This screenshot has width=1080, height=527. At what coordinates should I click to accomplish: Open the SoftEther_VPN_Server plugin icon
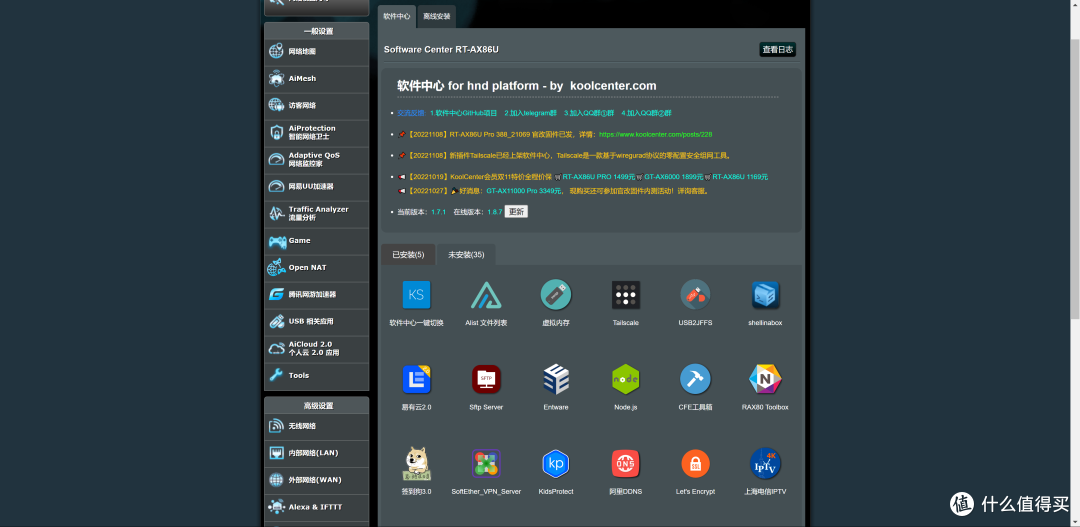pos(486,464)
